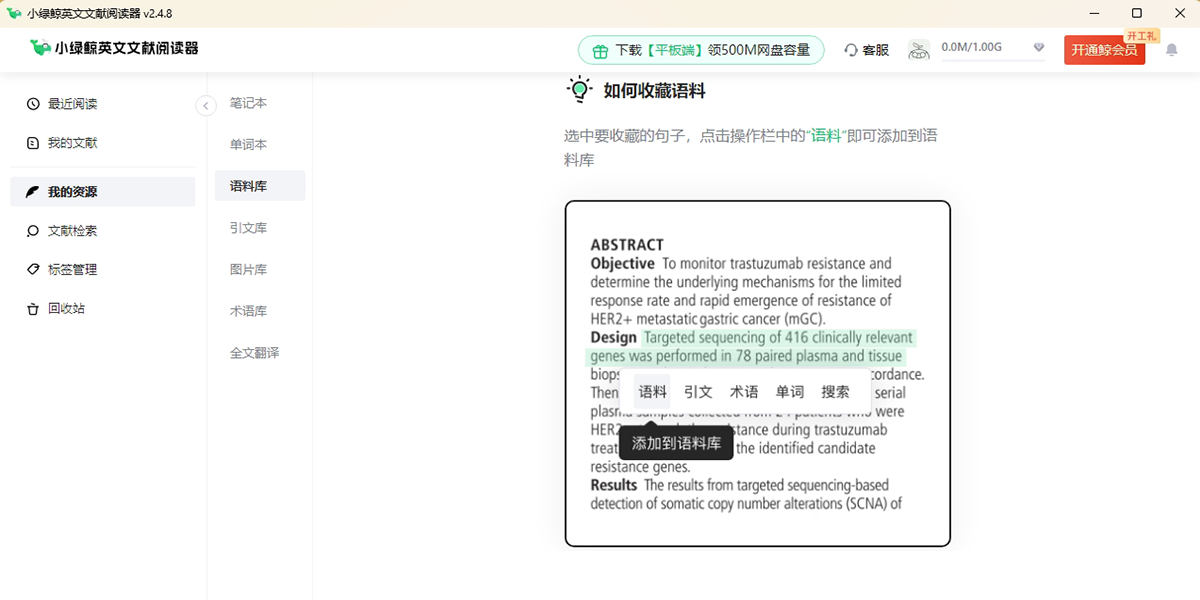
Task: Click the 我的文献 document icon
Action: point(32,142)
